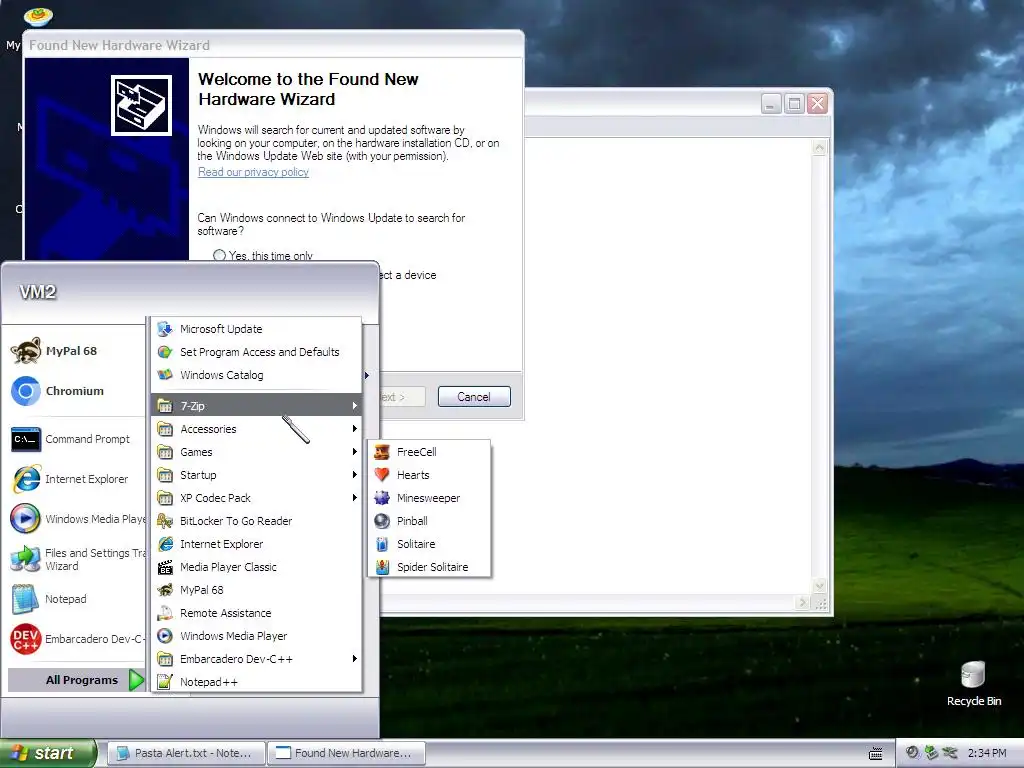
Task: Click the Notepad window scroll-down arrow
Action: click(819, 585)
